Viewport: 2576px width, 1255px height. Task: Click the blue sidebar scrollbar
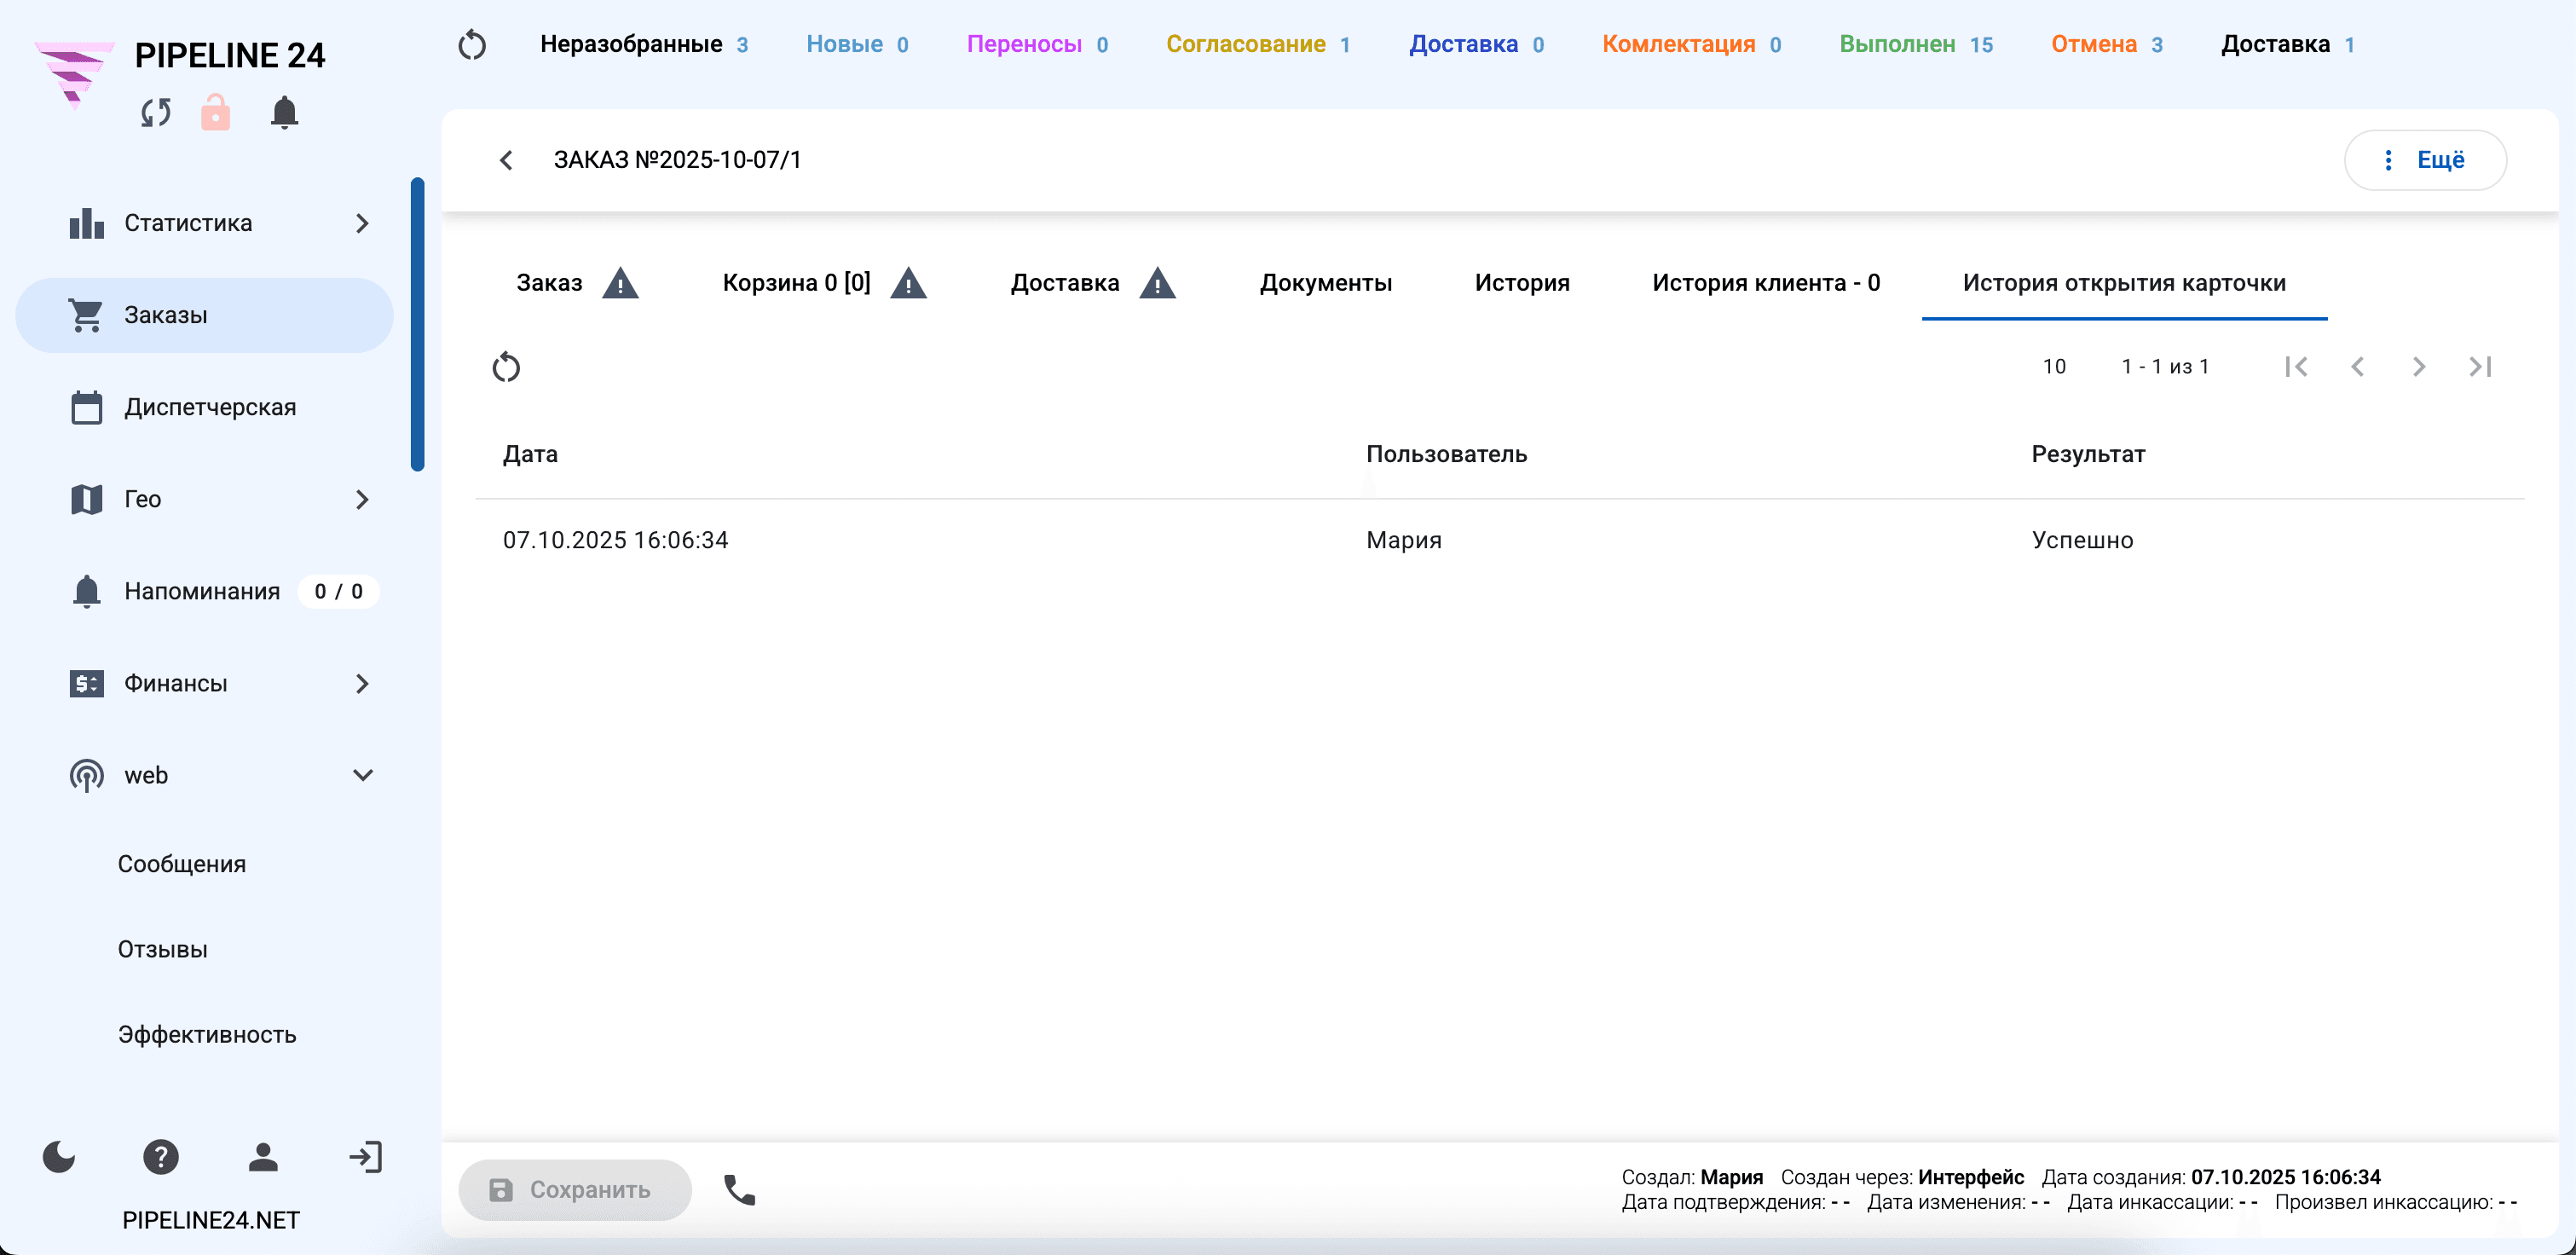point(418,324)
